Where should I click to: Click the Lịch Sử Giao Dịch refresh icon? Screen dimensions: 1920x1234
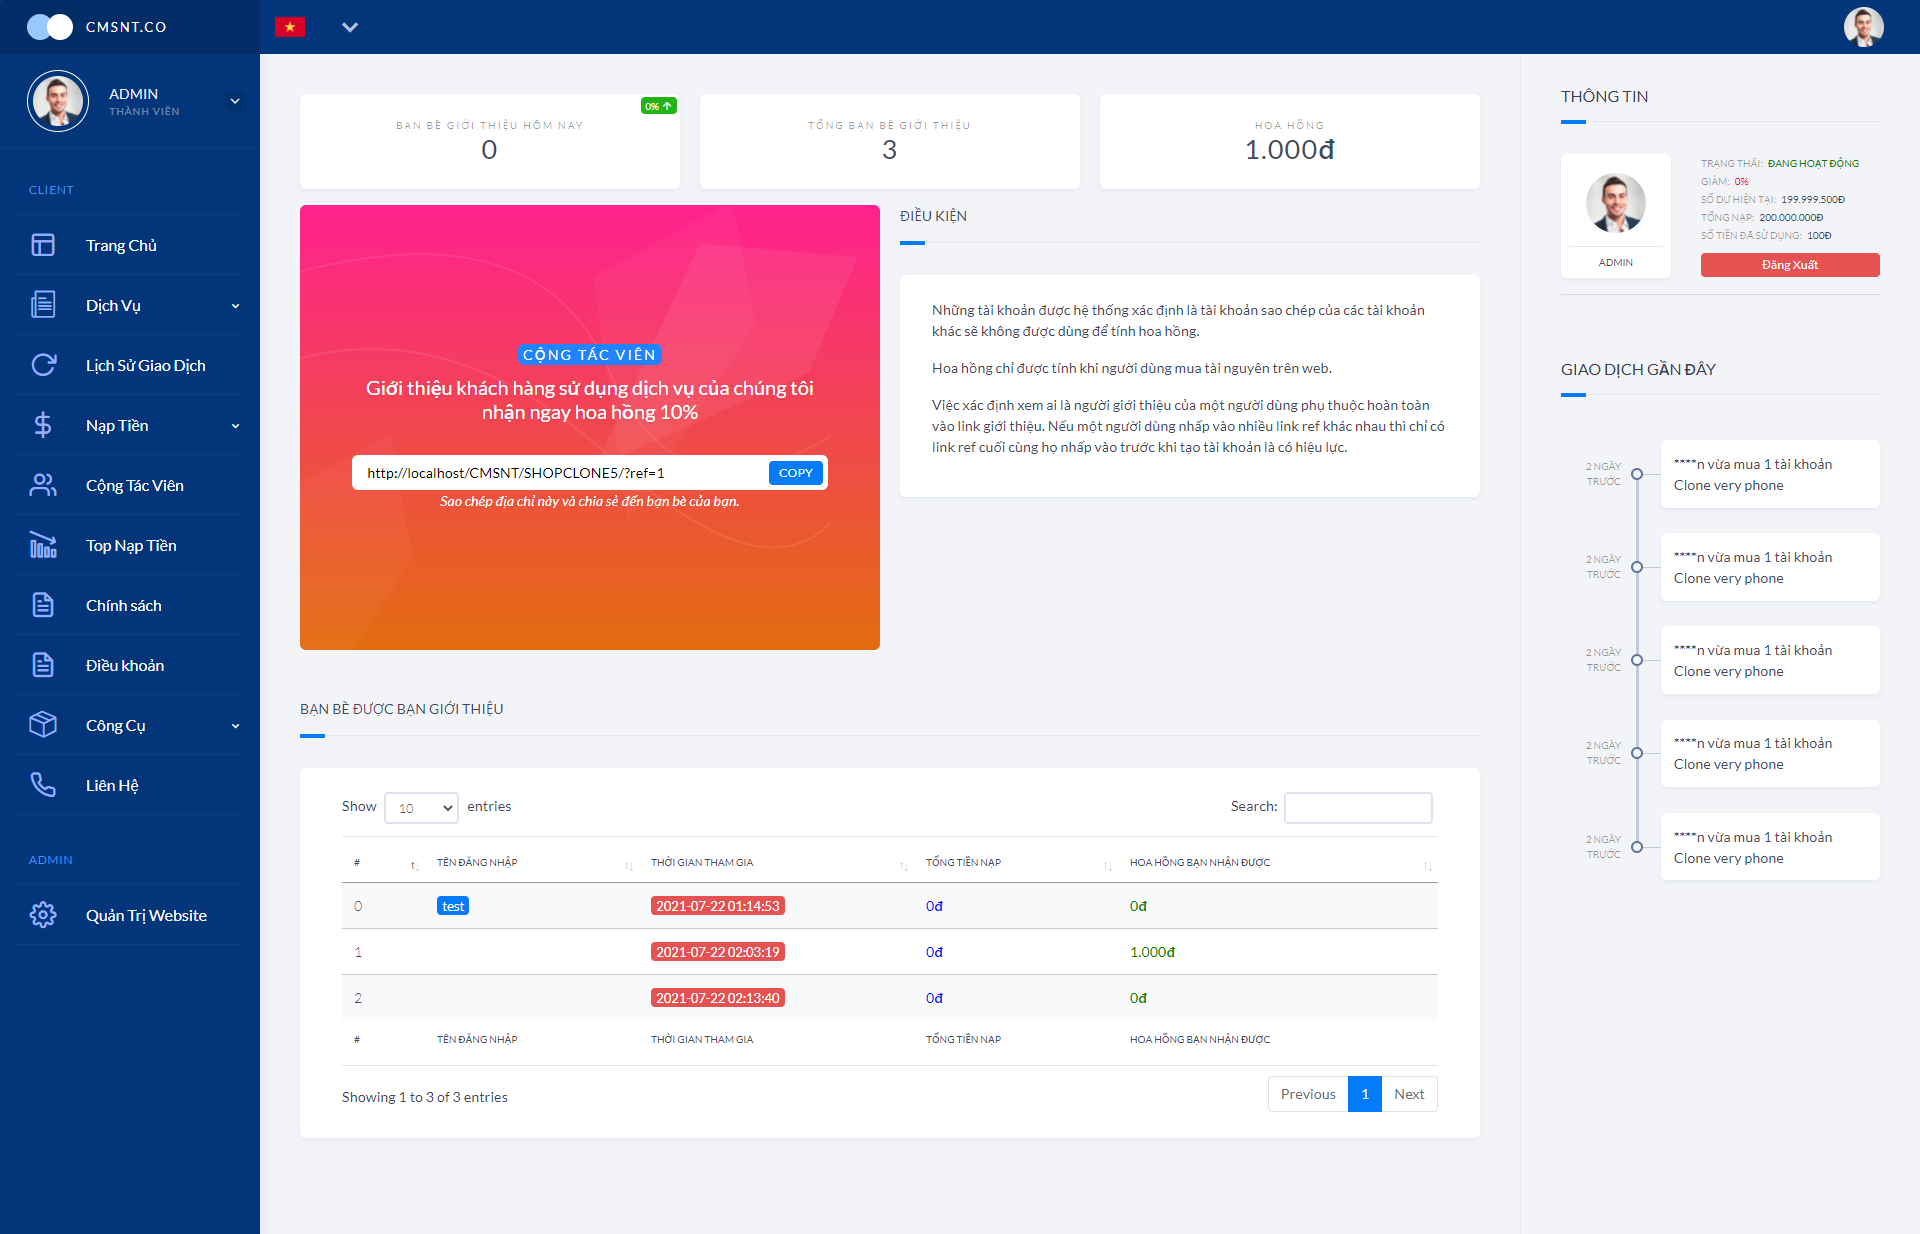[x=43, y=365]
